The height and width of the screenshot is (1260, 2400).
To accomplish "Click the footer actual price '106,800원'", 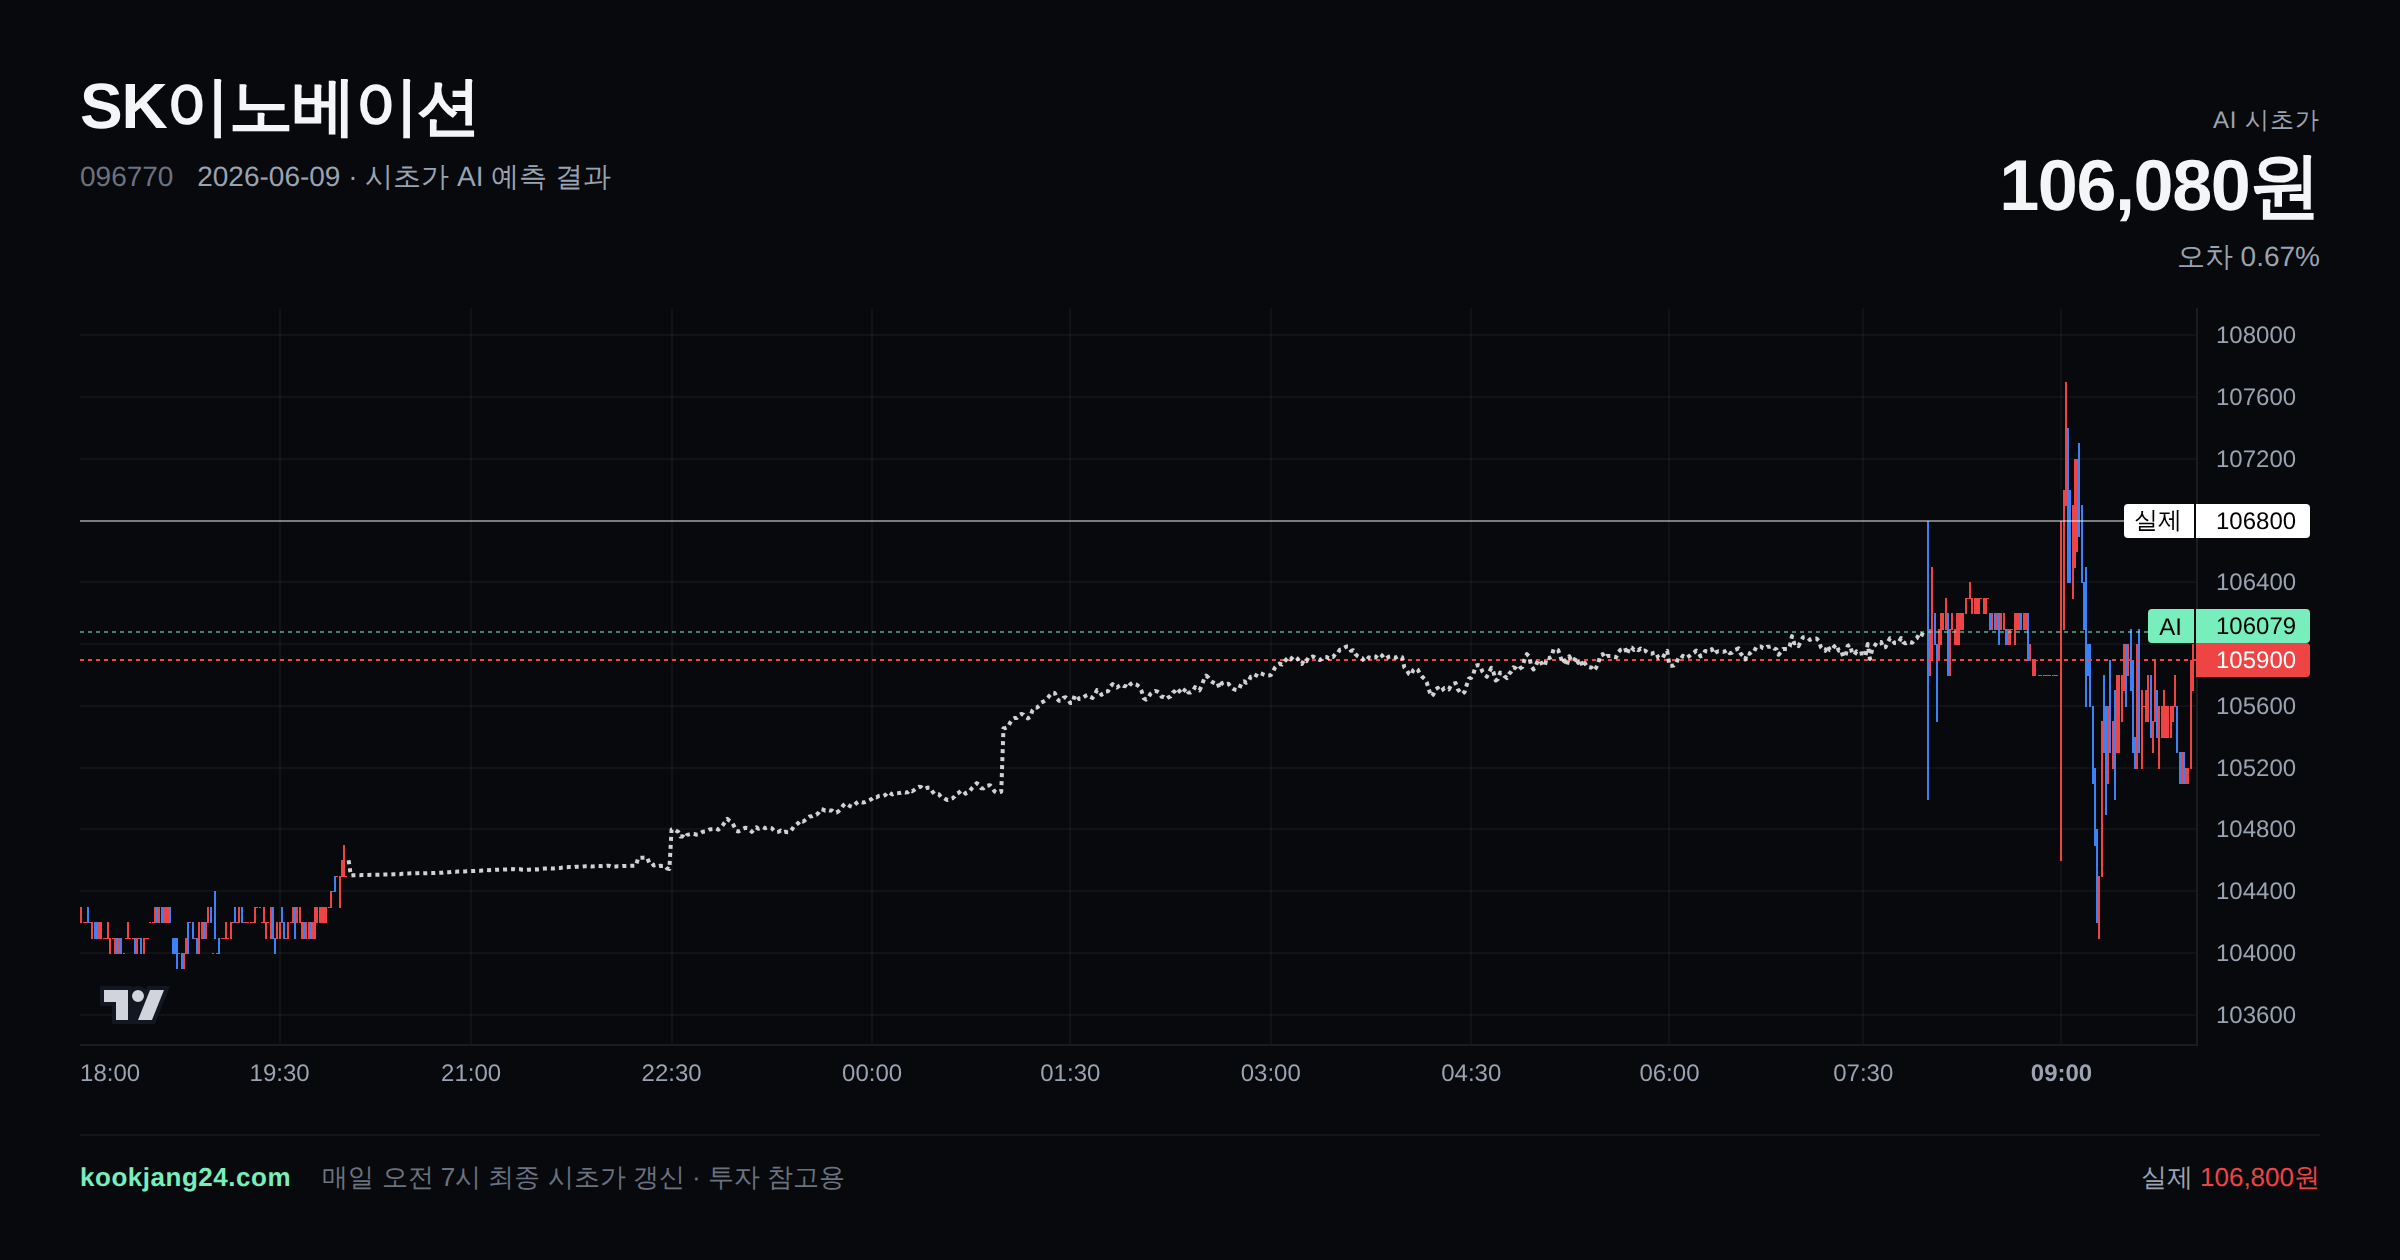I will (2259, 1177).
